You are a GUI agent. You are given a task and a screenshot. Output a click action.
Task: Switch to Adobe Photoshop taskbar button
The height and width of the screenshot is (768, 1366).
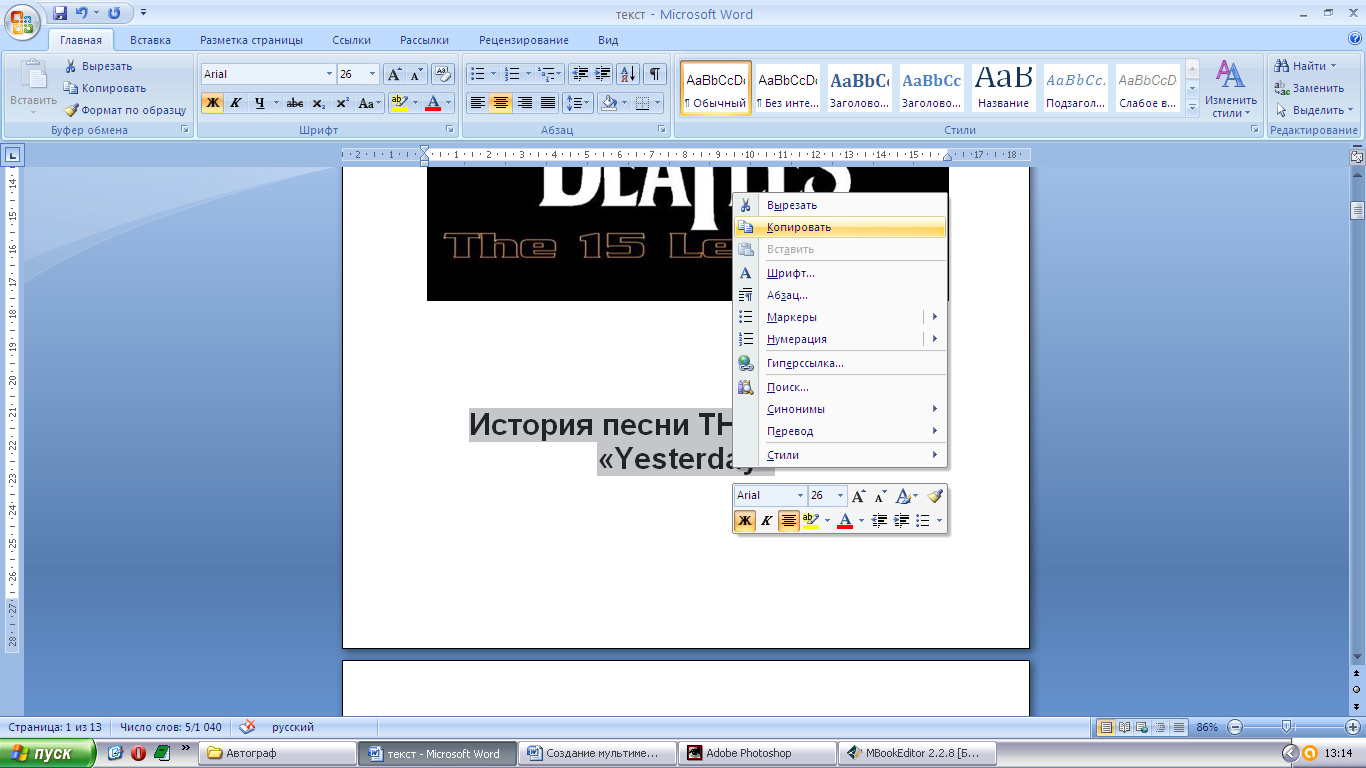tap(757, 753)
